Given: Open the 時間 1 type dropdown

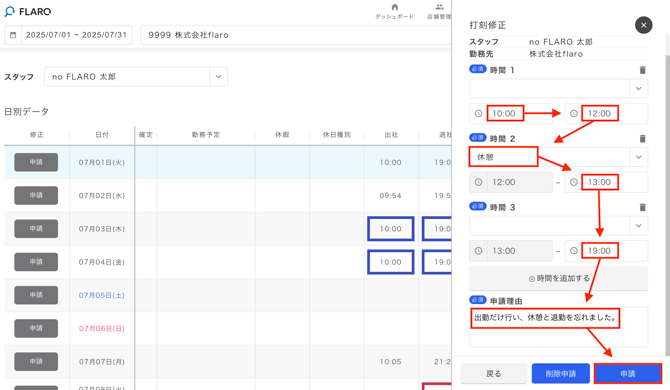Looking at the screenshot, I should pos(558,88).
